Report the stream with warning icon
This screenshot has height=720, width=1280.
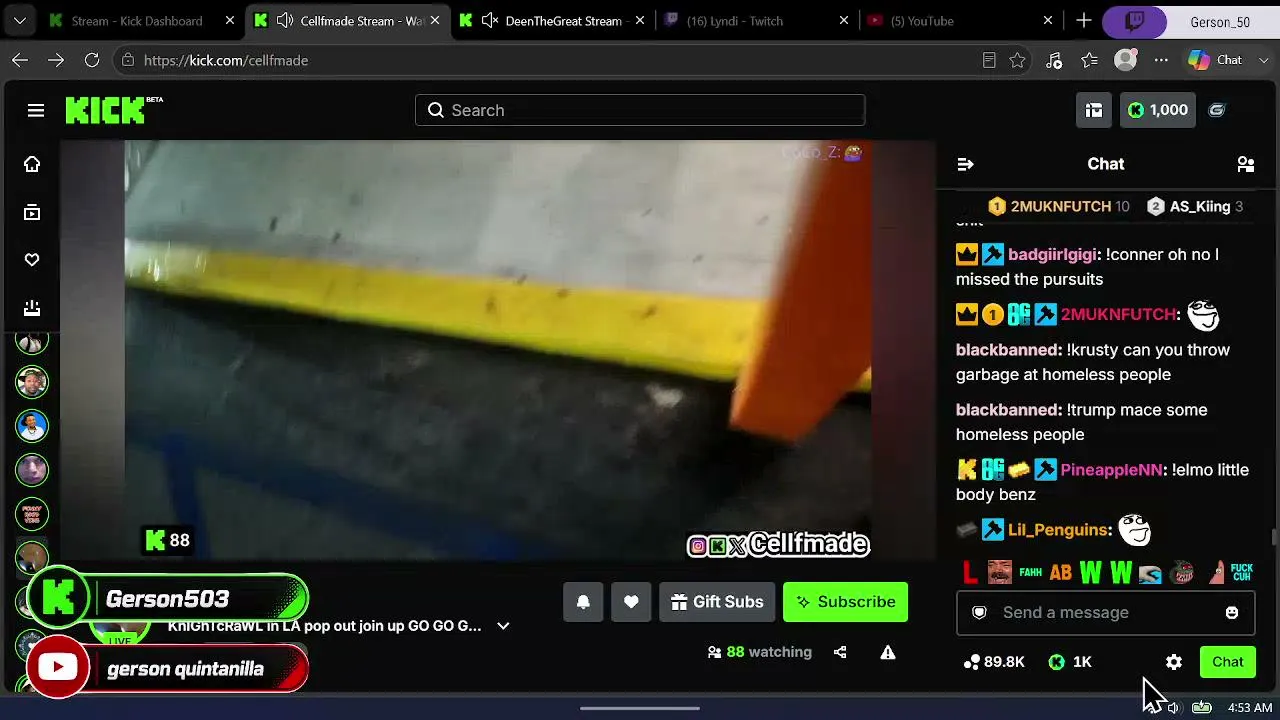(887, 652)
